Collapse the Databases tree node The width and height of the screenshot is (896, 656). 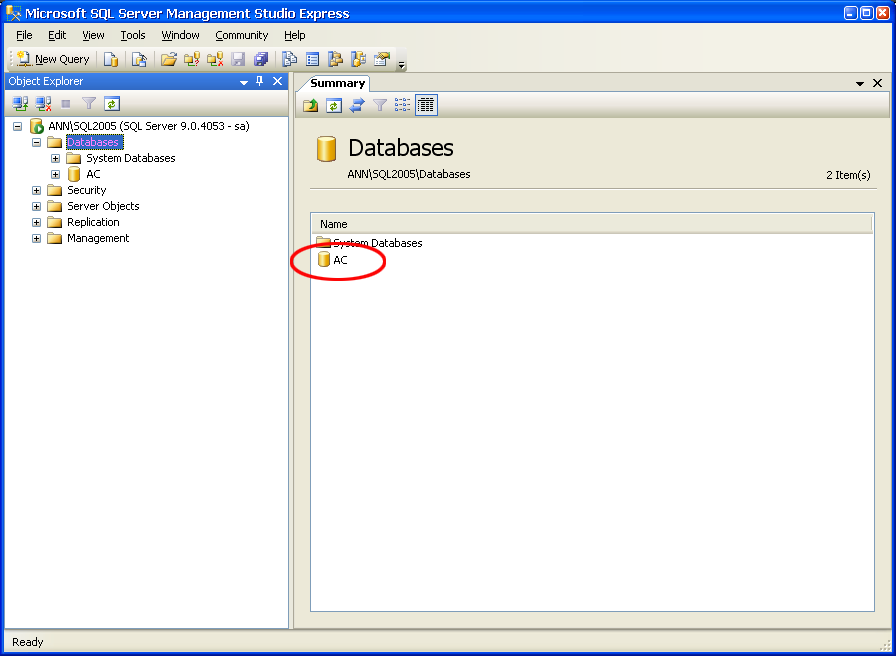[x=37, y=142]
